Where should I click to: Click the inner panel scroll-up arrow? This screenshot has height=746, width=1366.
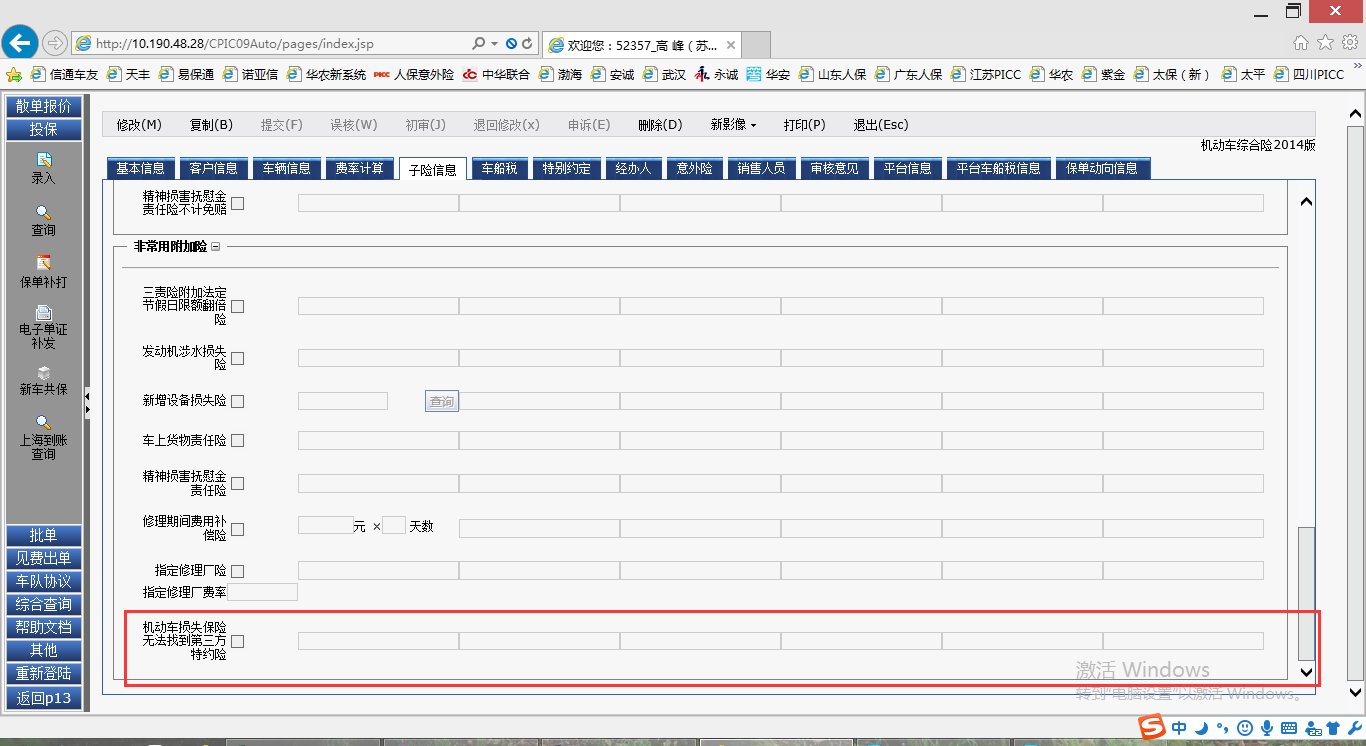pos(1305,201)
